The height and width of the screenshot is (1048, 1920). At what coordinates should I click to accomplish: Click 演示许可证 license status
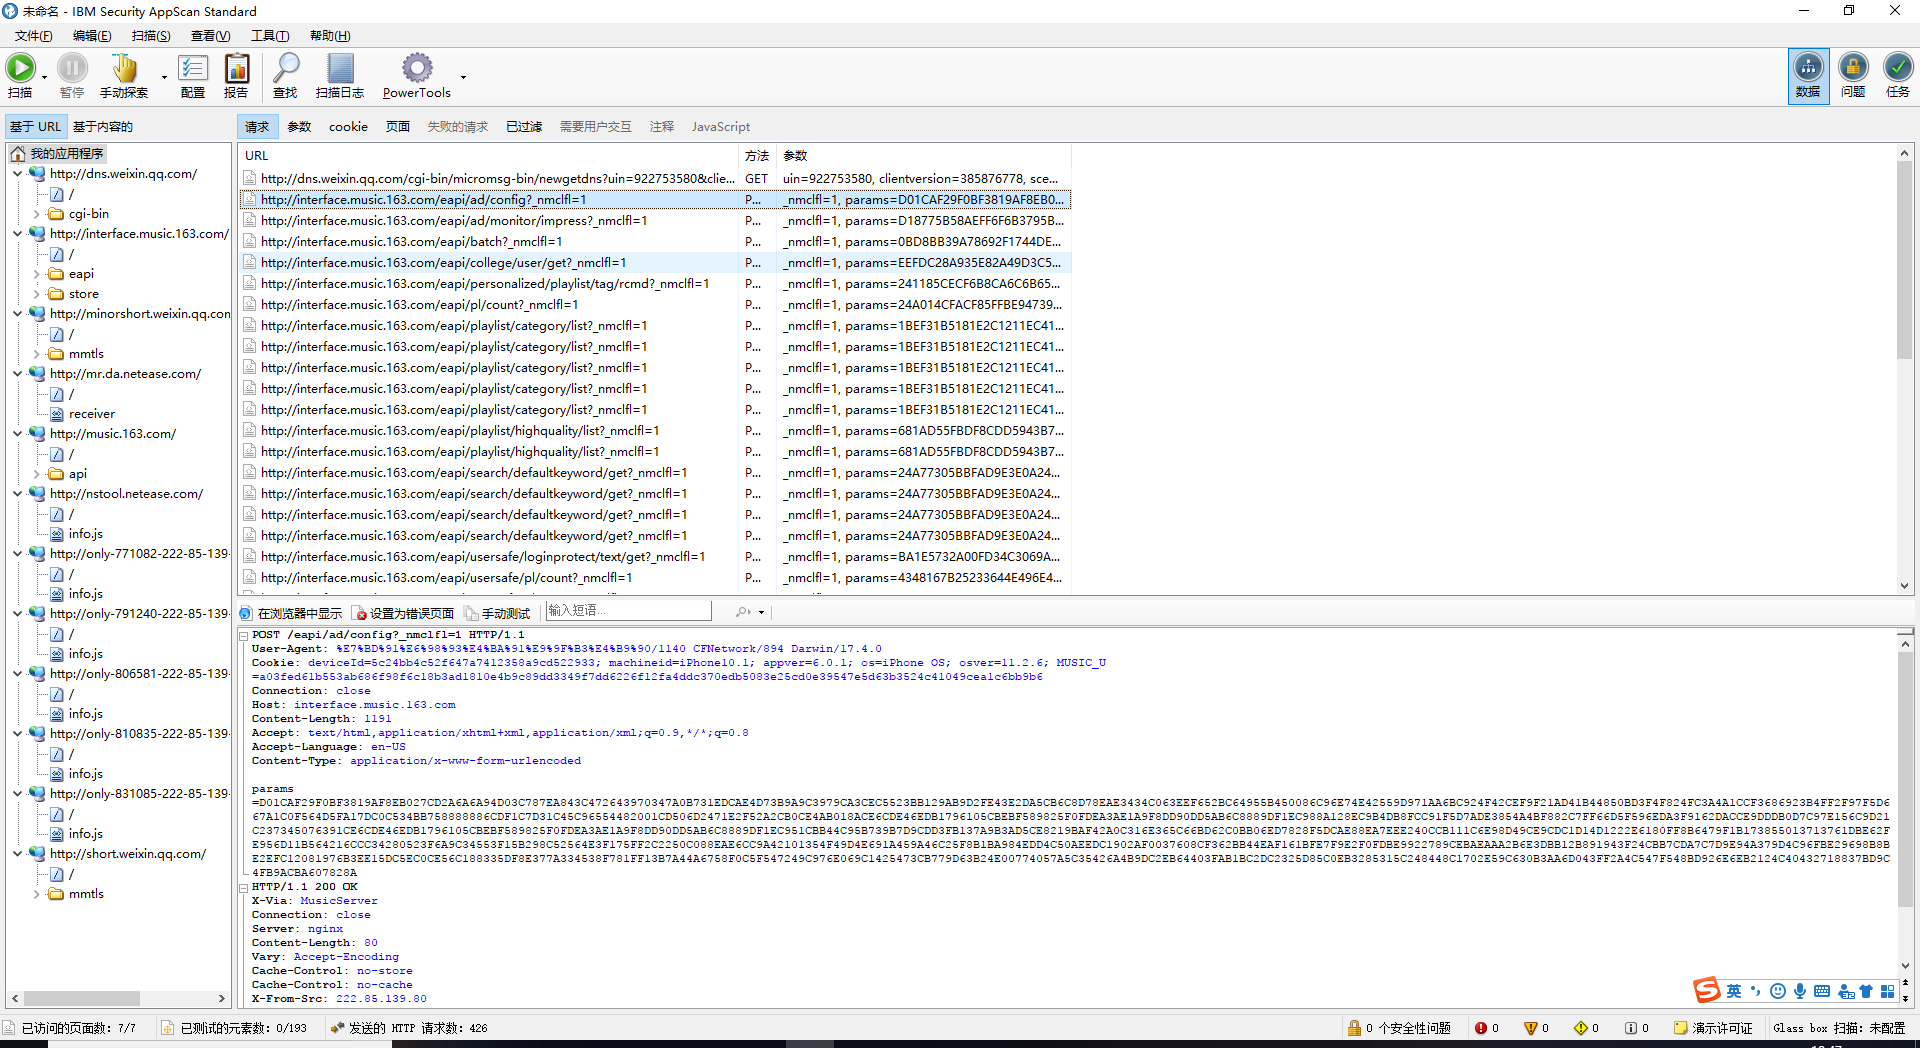tap(1713, 1028)
